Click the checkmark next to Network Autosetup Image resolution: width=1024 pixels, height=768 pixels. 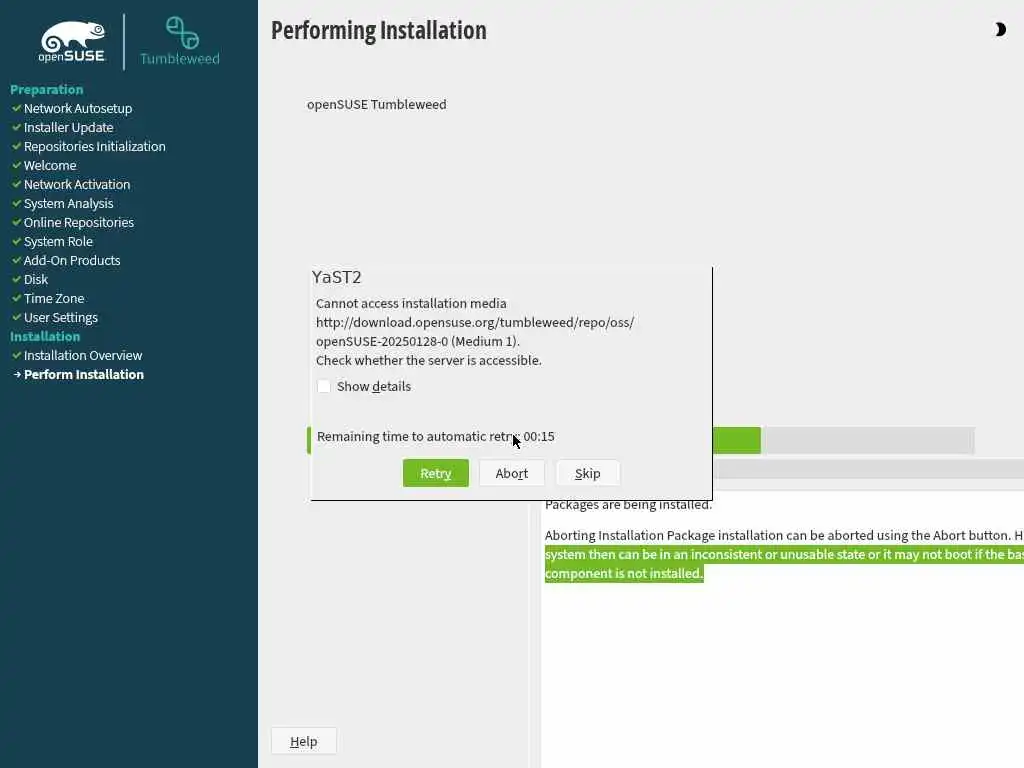pyautogui.click(x=16, y=108)
